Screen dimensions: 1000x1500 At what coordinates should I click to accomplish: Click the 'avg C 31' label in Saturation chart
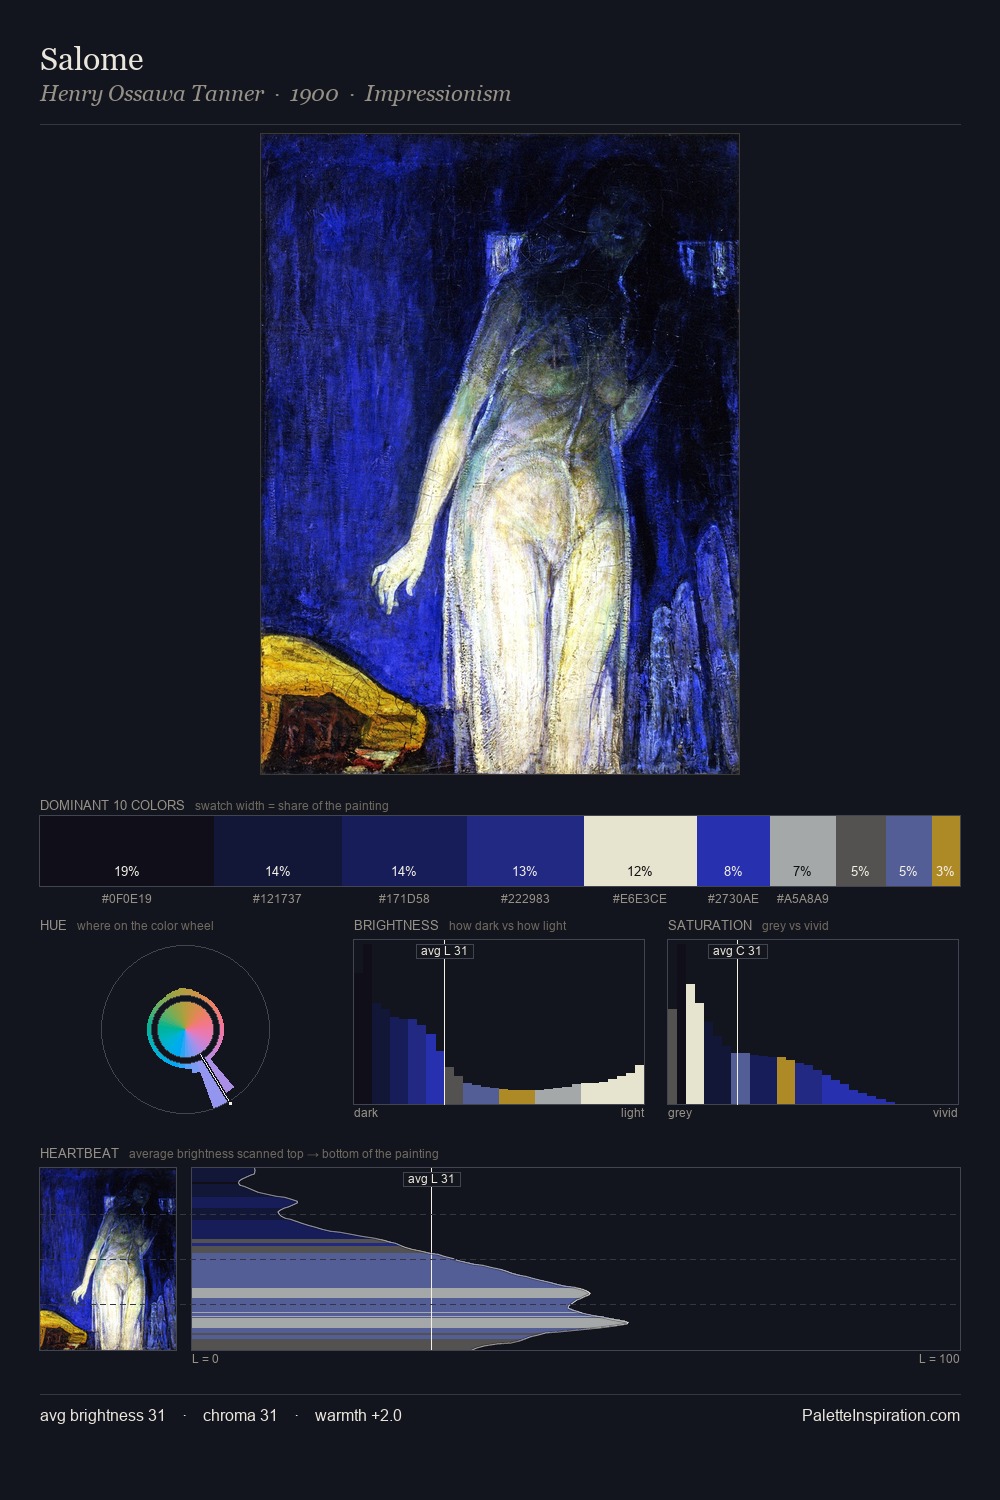[x=737, y=951]
